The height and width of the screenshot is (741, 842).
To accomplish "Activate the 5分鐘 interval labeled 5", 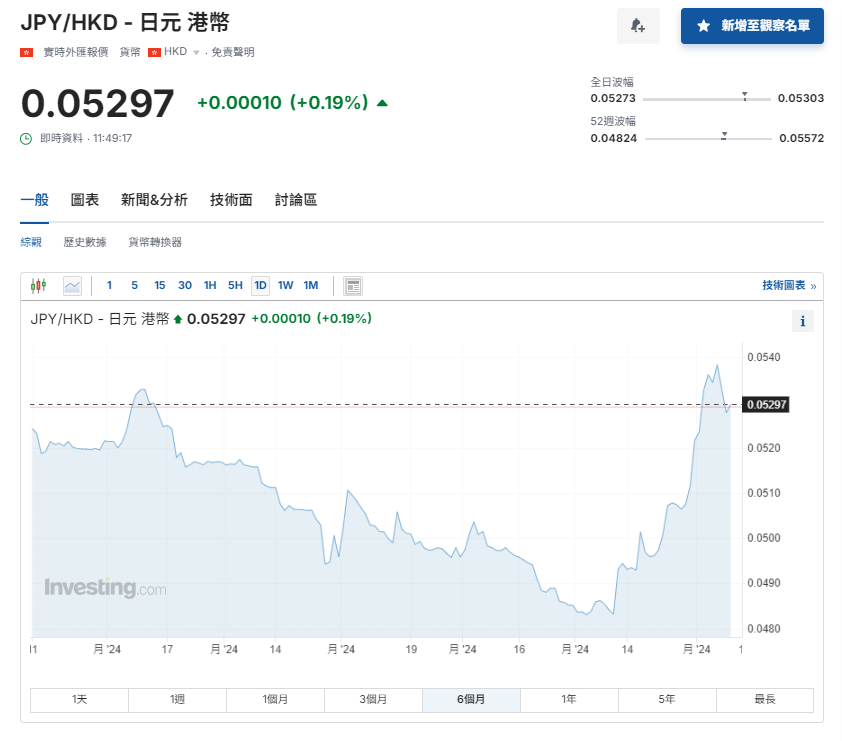I will coord(133,285).
